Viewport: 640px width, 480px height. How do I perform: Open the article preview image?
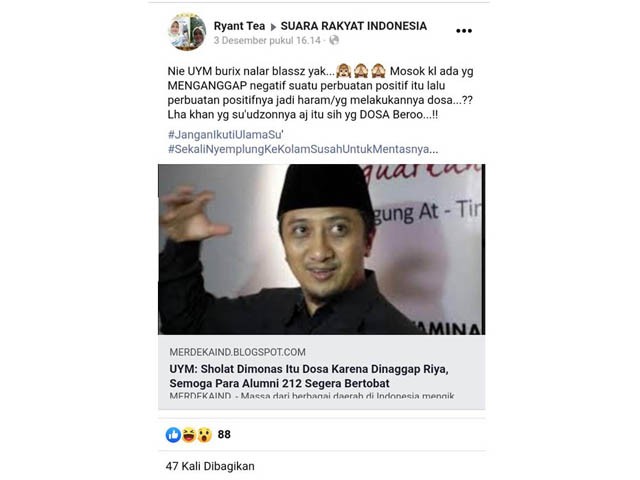point(322,249)
